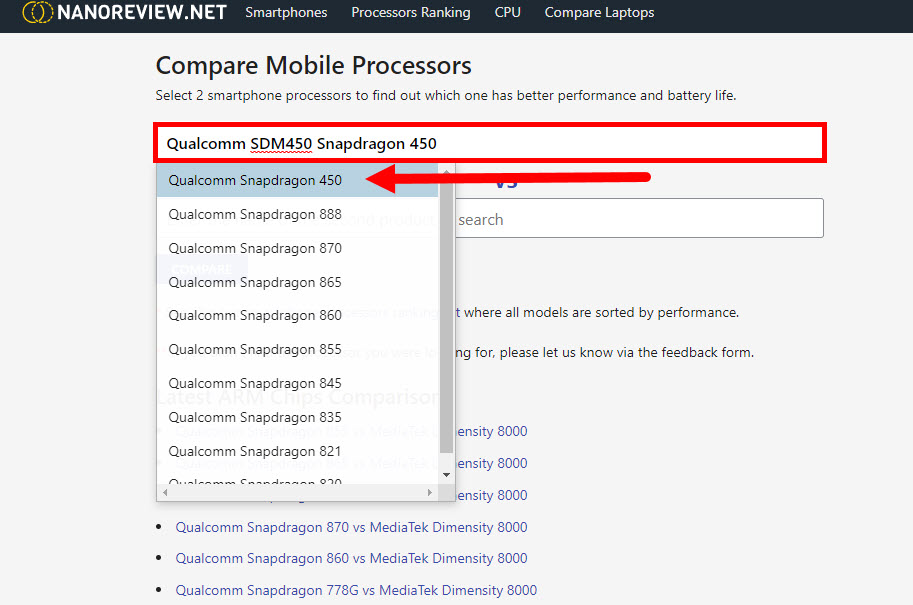Open the Processors Ranking page
The image size is (913, 605).
click(x=411, y=12)
